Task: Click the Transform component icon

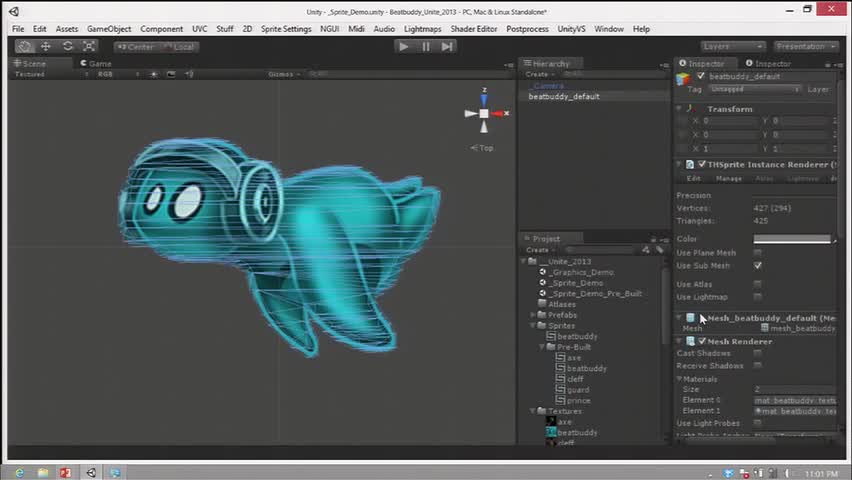Action: pos(691,109)
